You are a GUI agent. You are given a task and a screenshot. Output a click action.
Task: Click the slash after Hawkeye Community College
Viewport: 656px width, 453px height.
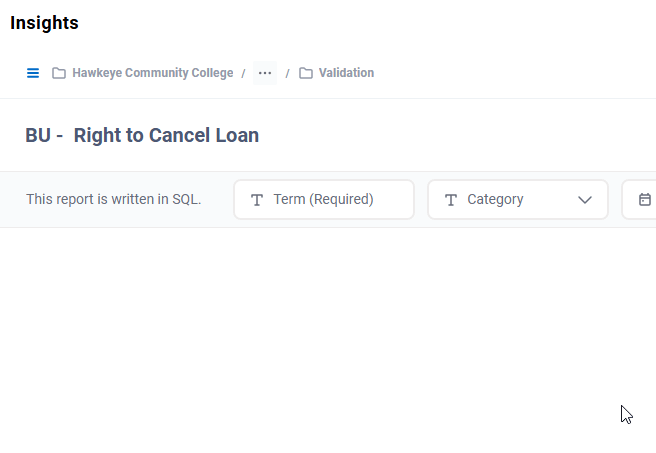pyautogui.click(x=243, y=73)
